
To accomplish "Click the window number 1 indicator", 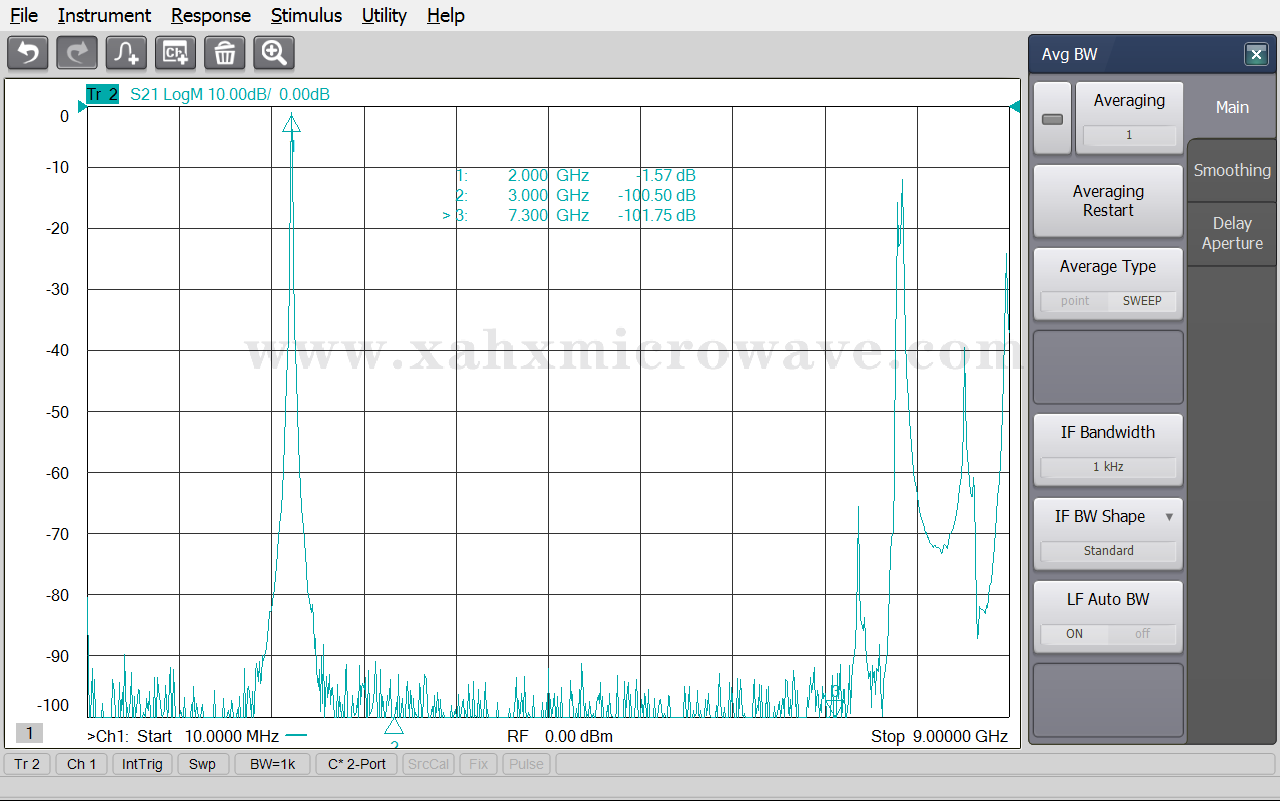I will 29,733.
